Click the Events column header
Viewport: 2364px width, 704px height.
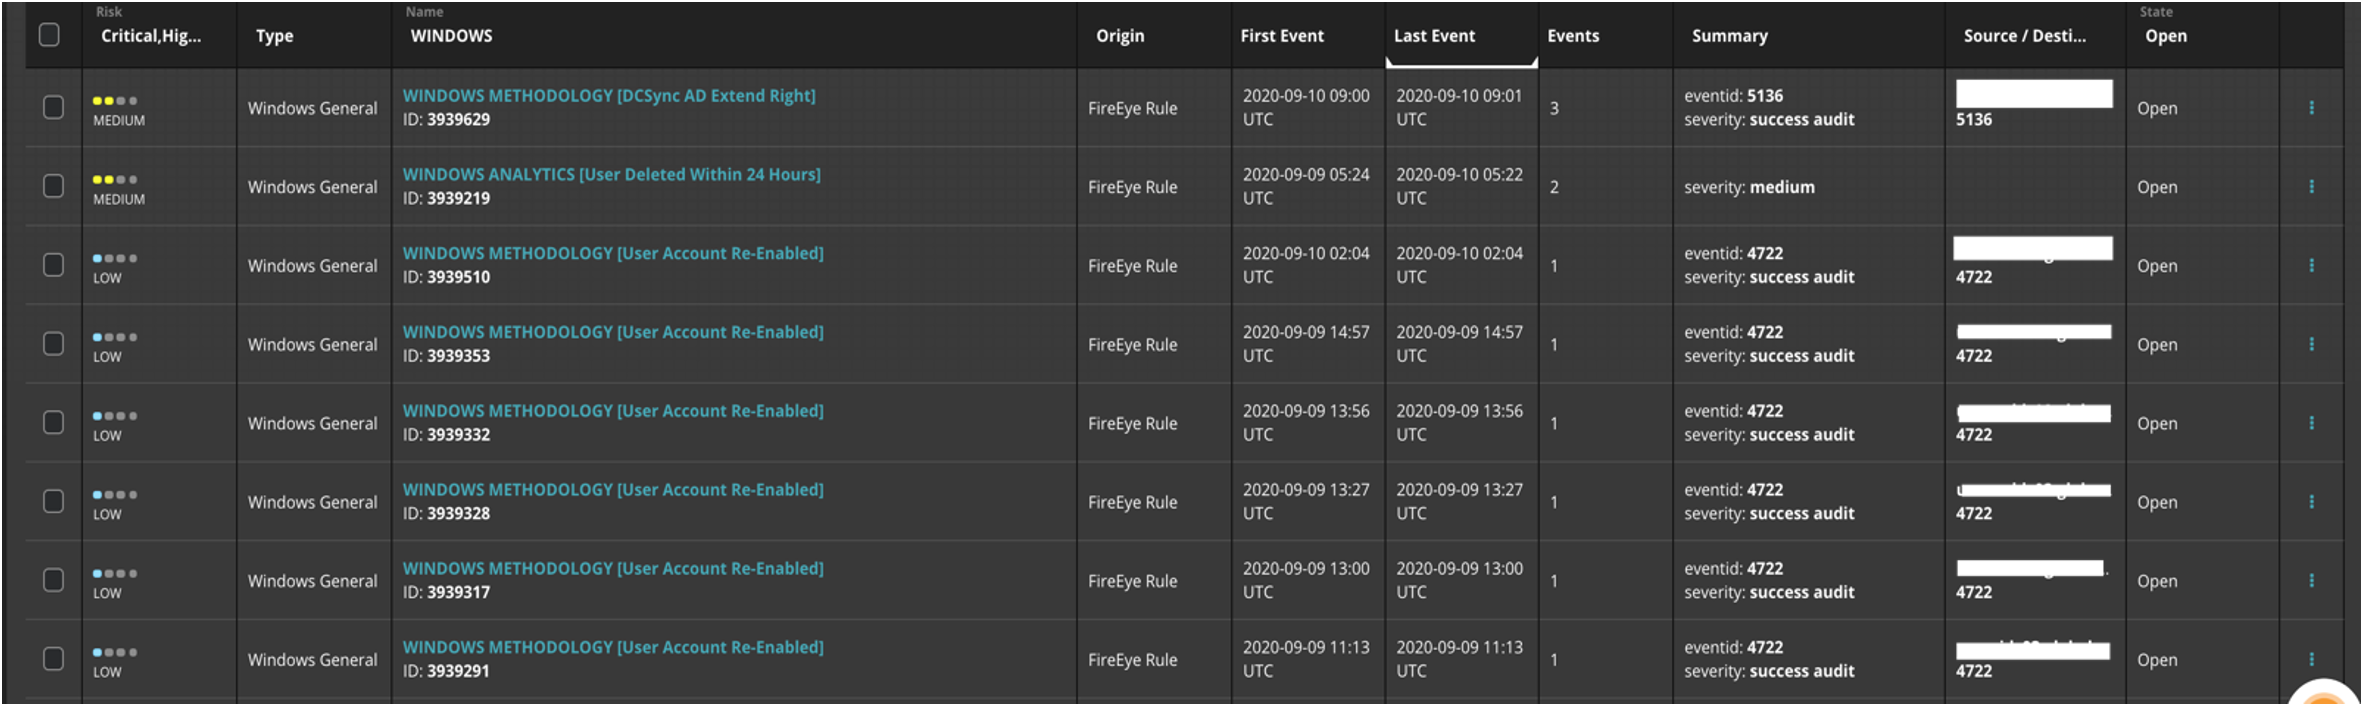tap(1573, 36)
